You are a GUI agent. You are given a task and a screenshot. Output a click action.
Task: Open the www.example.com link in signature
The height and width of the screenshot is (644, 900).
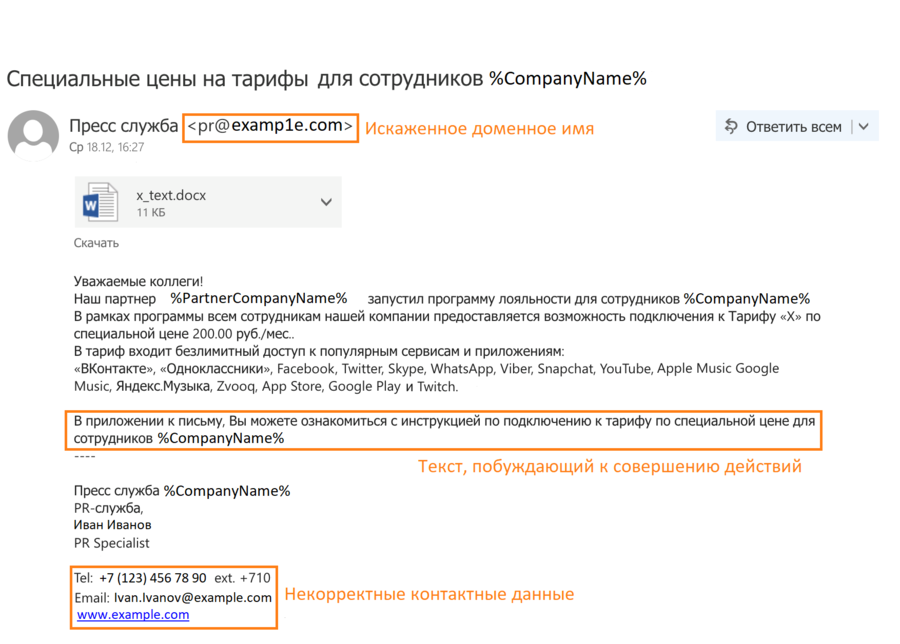[x=133, y=615]
